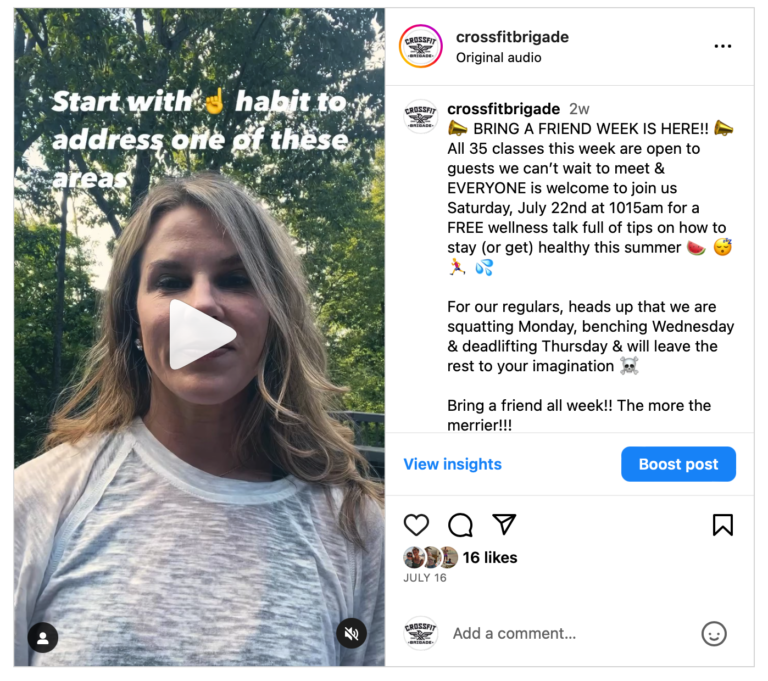Viewport: 768px width, 681px height.
Task: View the crossfitbrigade story avatar ring
Action: (x=421, y=46)
